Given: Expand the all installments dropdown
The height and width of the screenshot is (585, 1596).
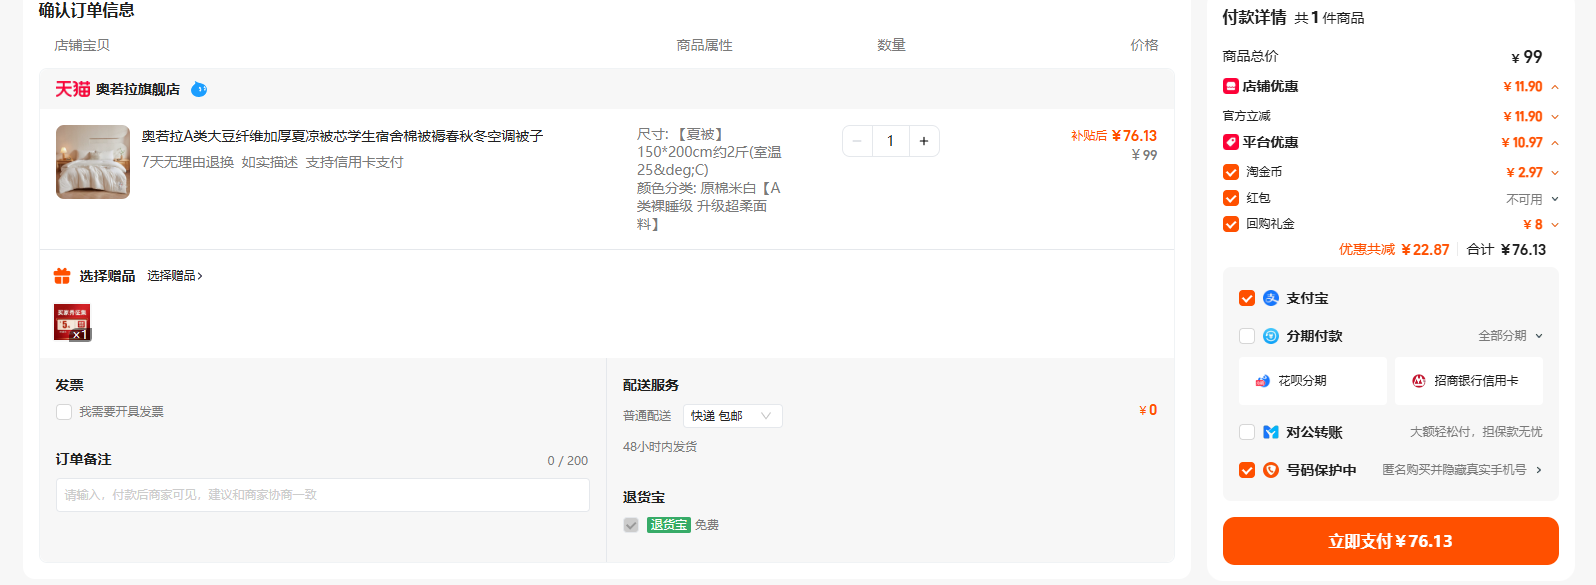Looking at the screenshot, I should [x=1511, y=336].
